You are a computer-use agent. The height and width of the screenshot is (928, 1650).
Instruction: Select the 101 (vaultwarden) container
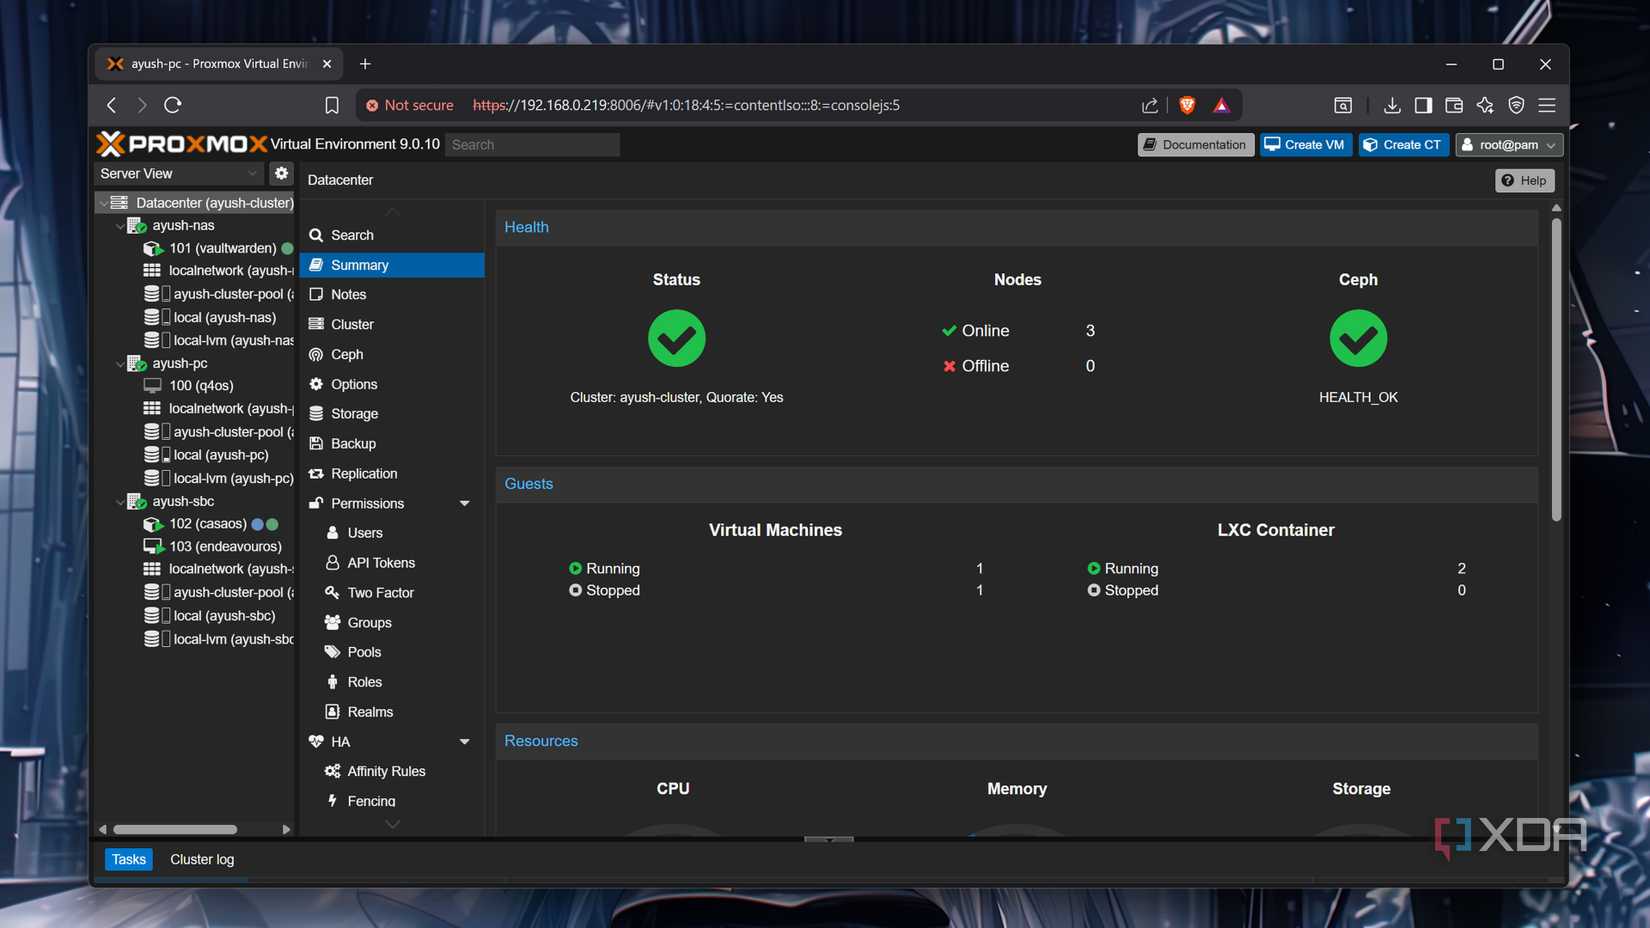pos(222,248)
